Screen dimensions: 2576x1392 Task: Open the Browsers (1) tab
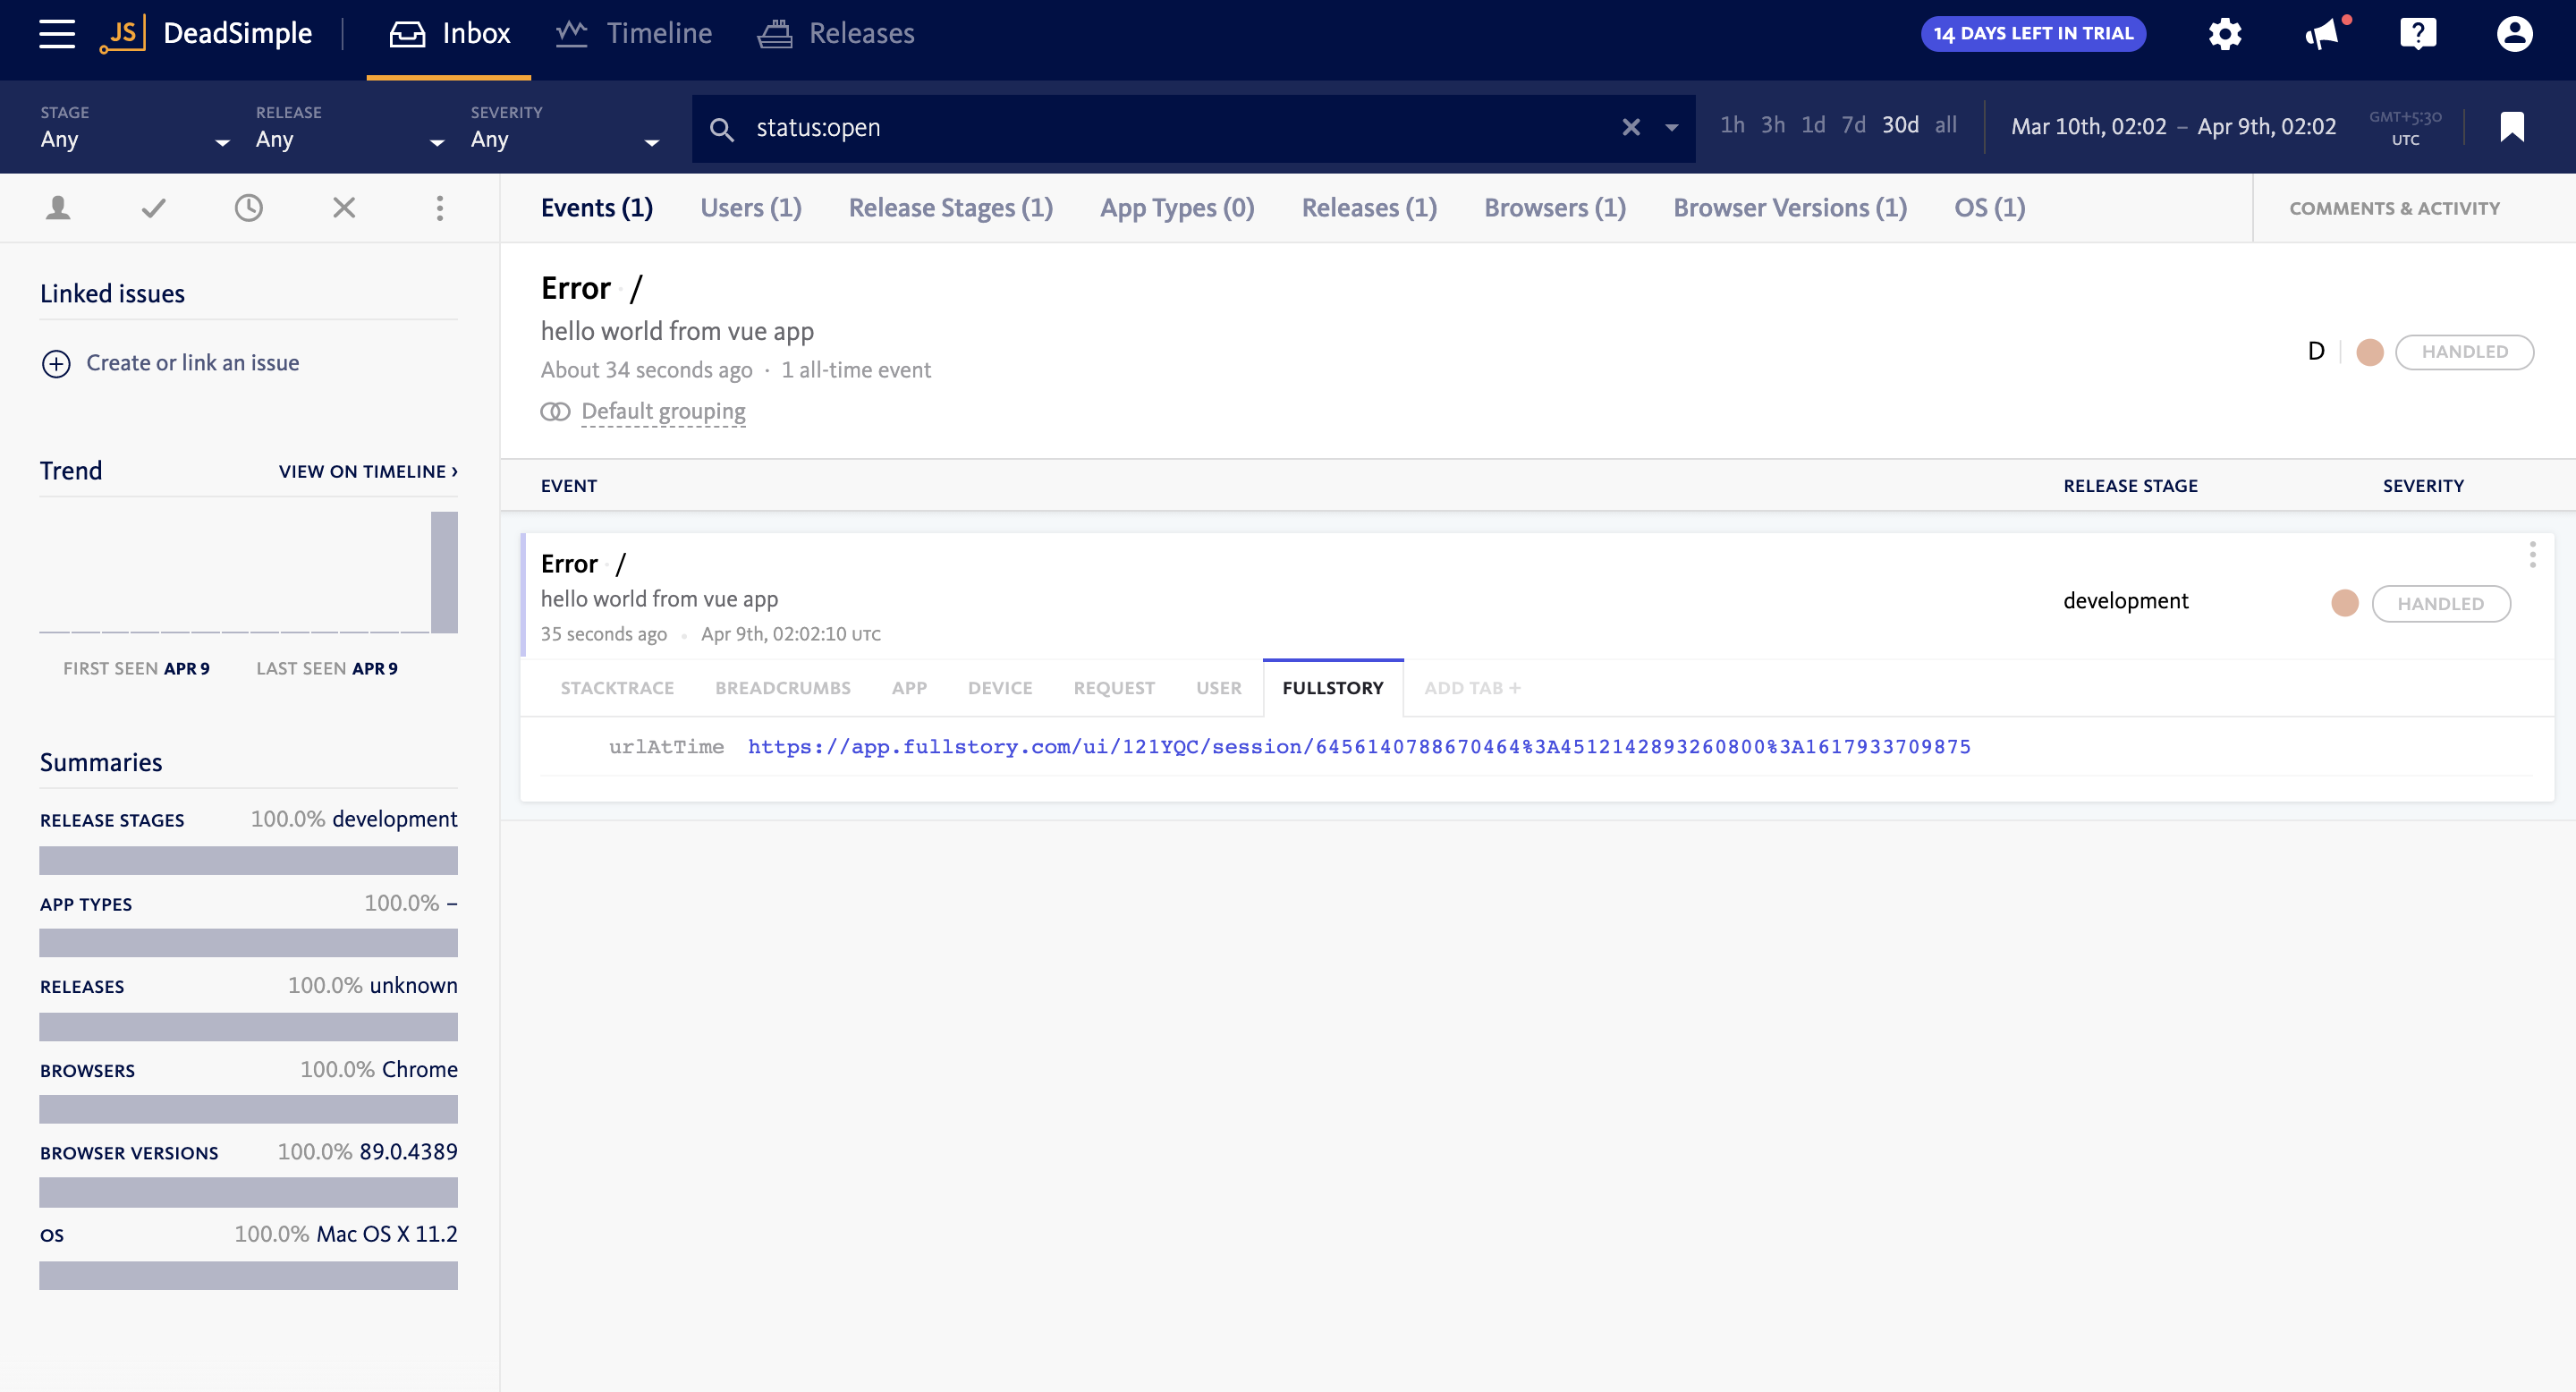click(1554, 208)
